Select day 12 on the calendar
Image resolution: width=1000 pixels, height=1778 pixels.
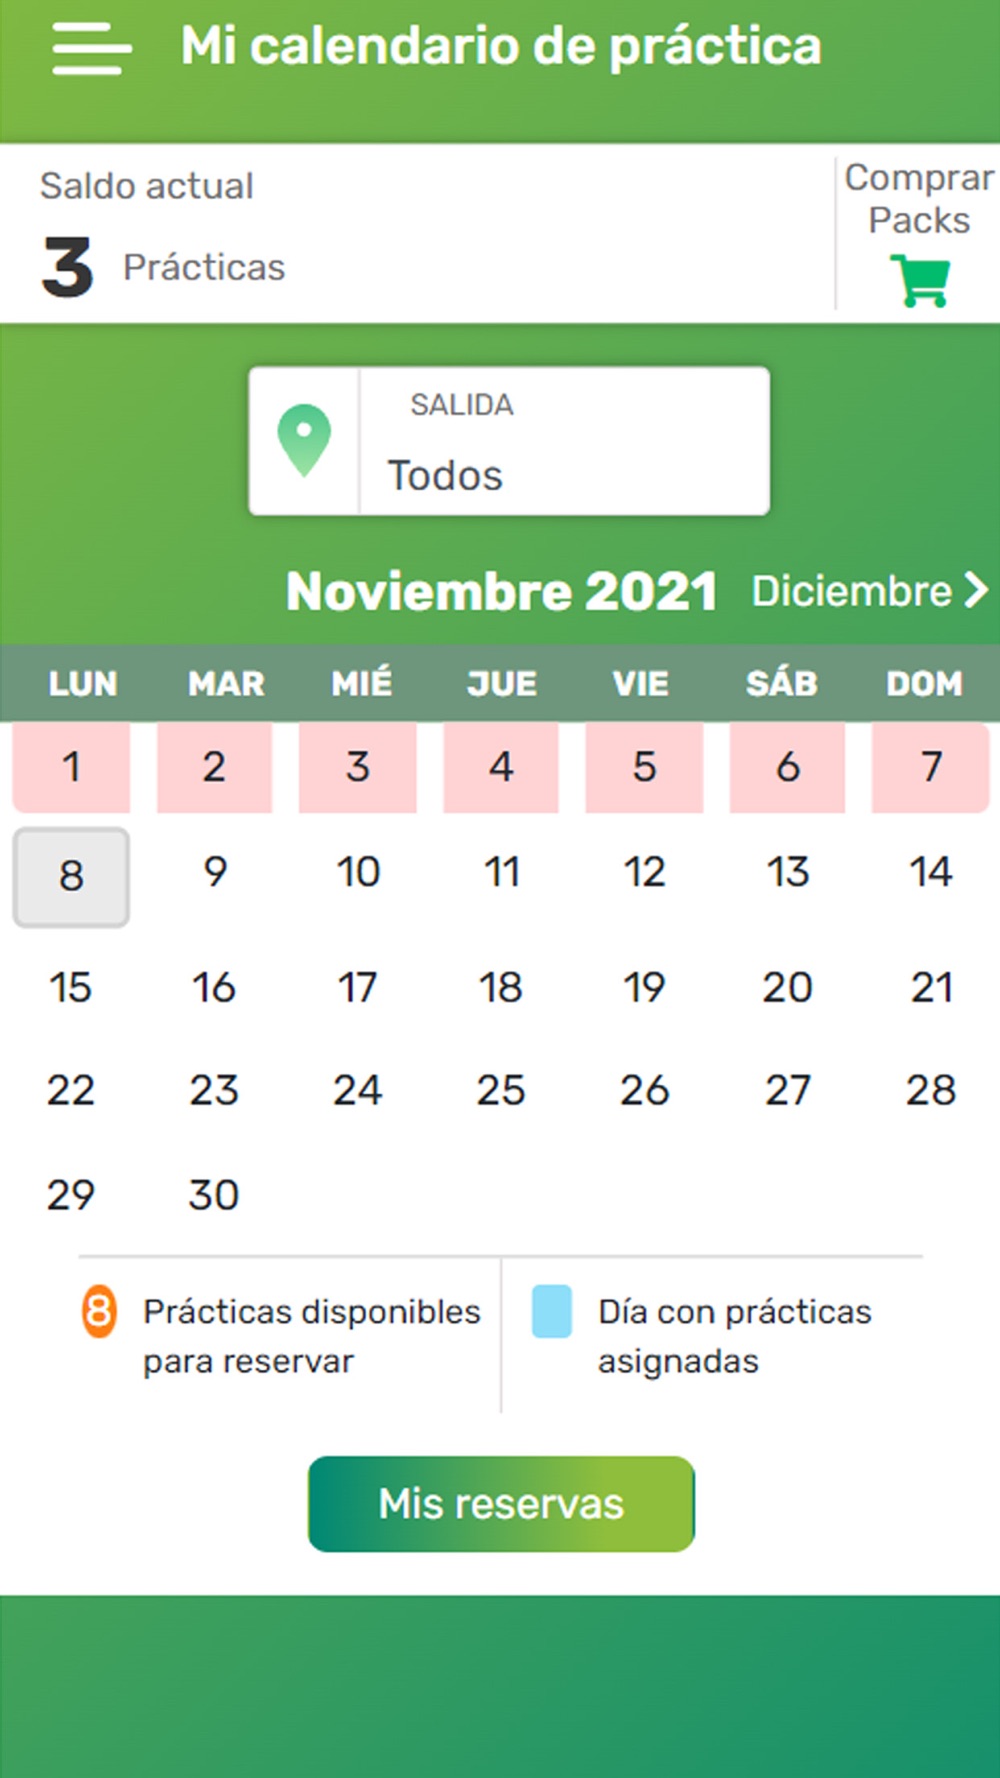pyautogui.click(x=644, y=872)
